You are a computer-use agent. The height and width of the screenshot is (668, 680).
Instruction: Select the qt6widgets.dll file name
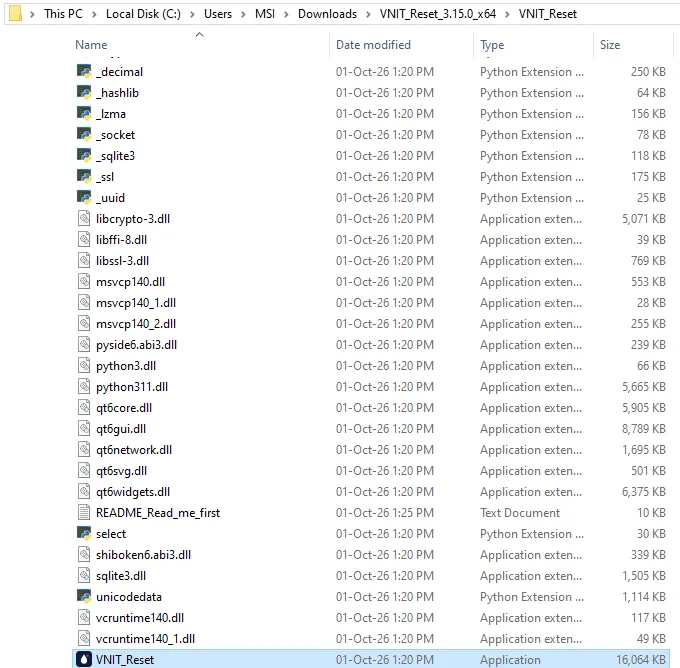coord(133,492)
